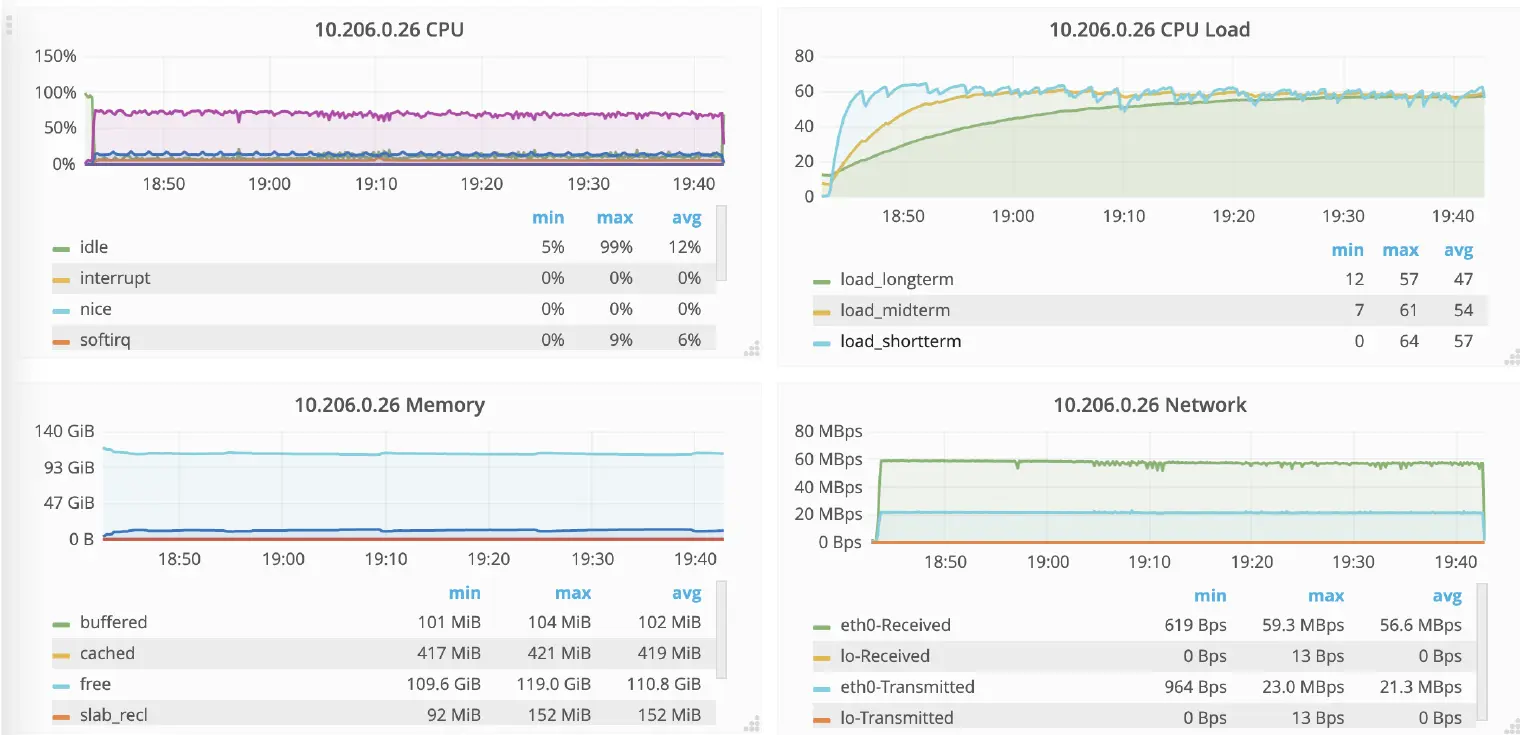
Task: Open color picker for the nice series
Action: point(61,310)
